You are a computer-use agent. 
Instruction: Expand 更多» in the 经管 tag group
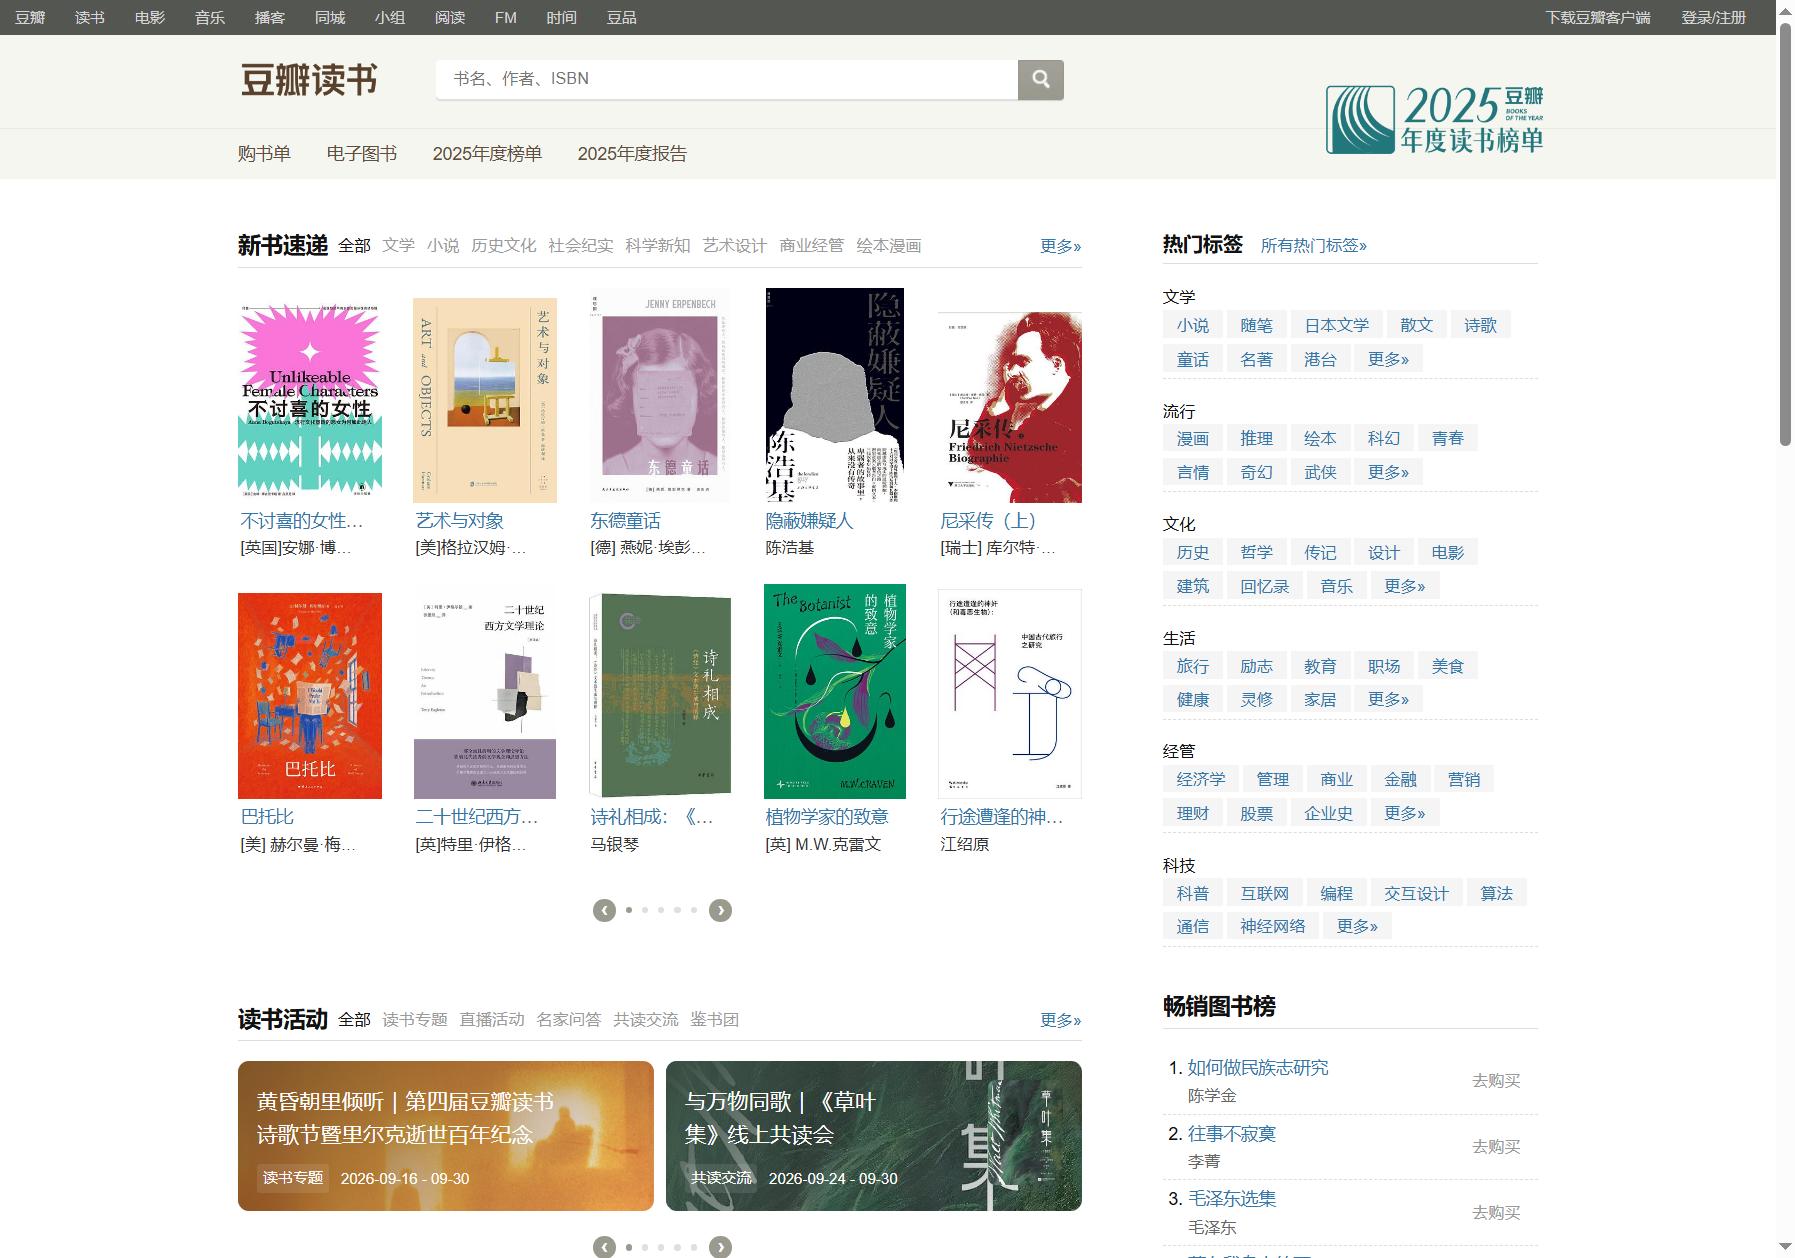pos(1404,813)
